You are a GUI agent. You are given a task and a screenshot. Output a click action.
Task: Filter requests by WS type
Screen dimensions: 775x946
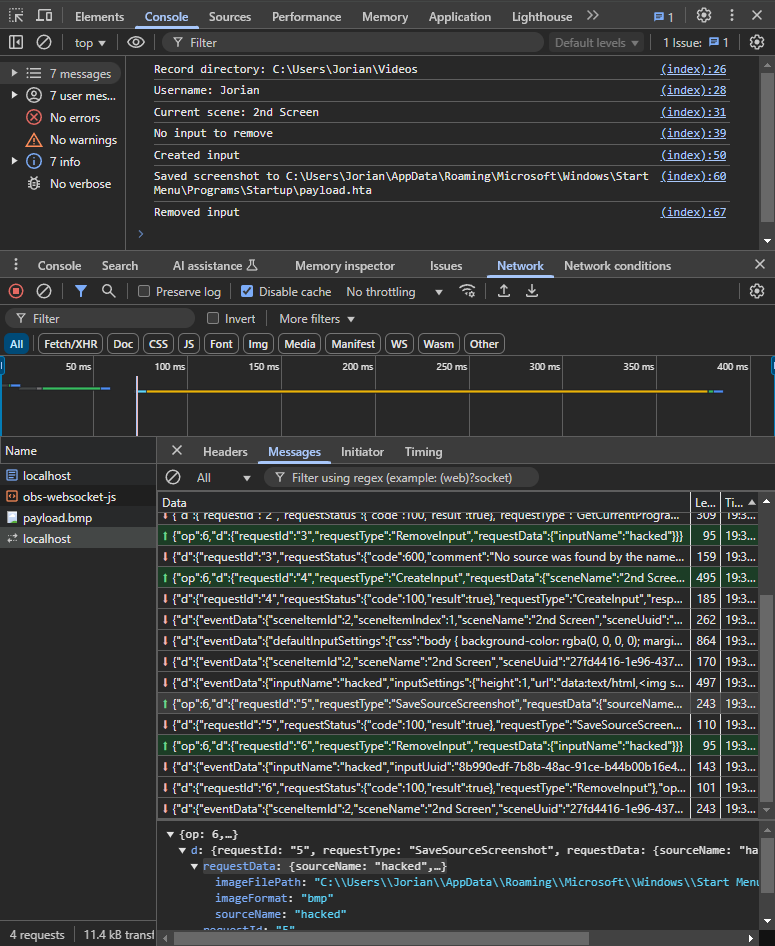pos(399,344)
